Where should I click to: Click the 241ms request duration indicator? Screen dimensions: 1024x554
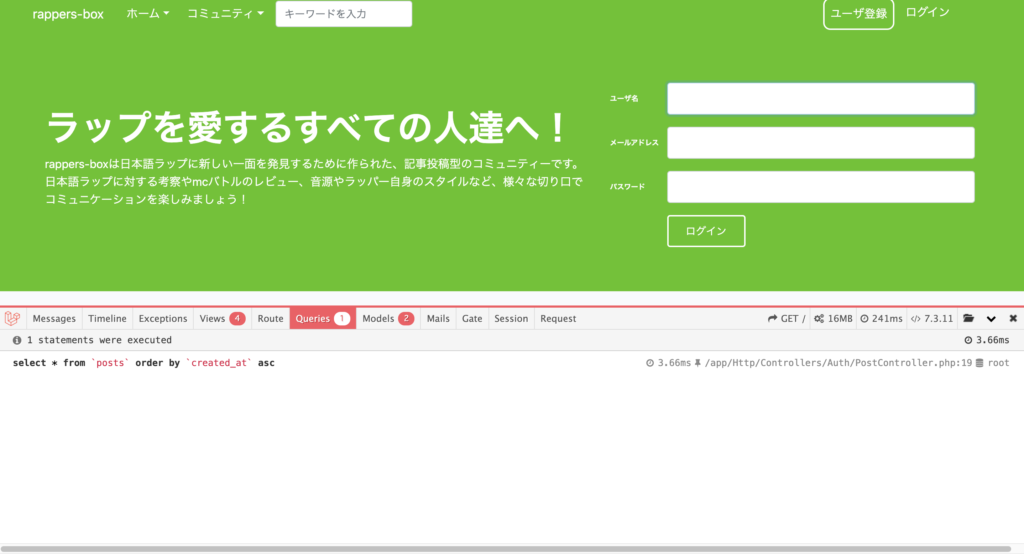tap(881, 318)
